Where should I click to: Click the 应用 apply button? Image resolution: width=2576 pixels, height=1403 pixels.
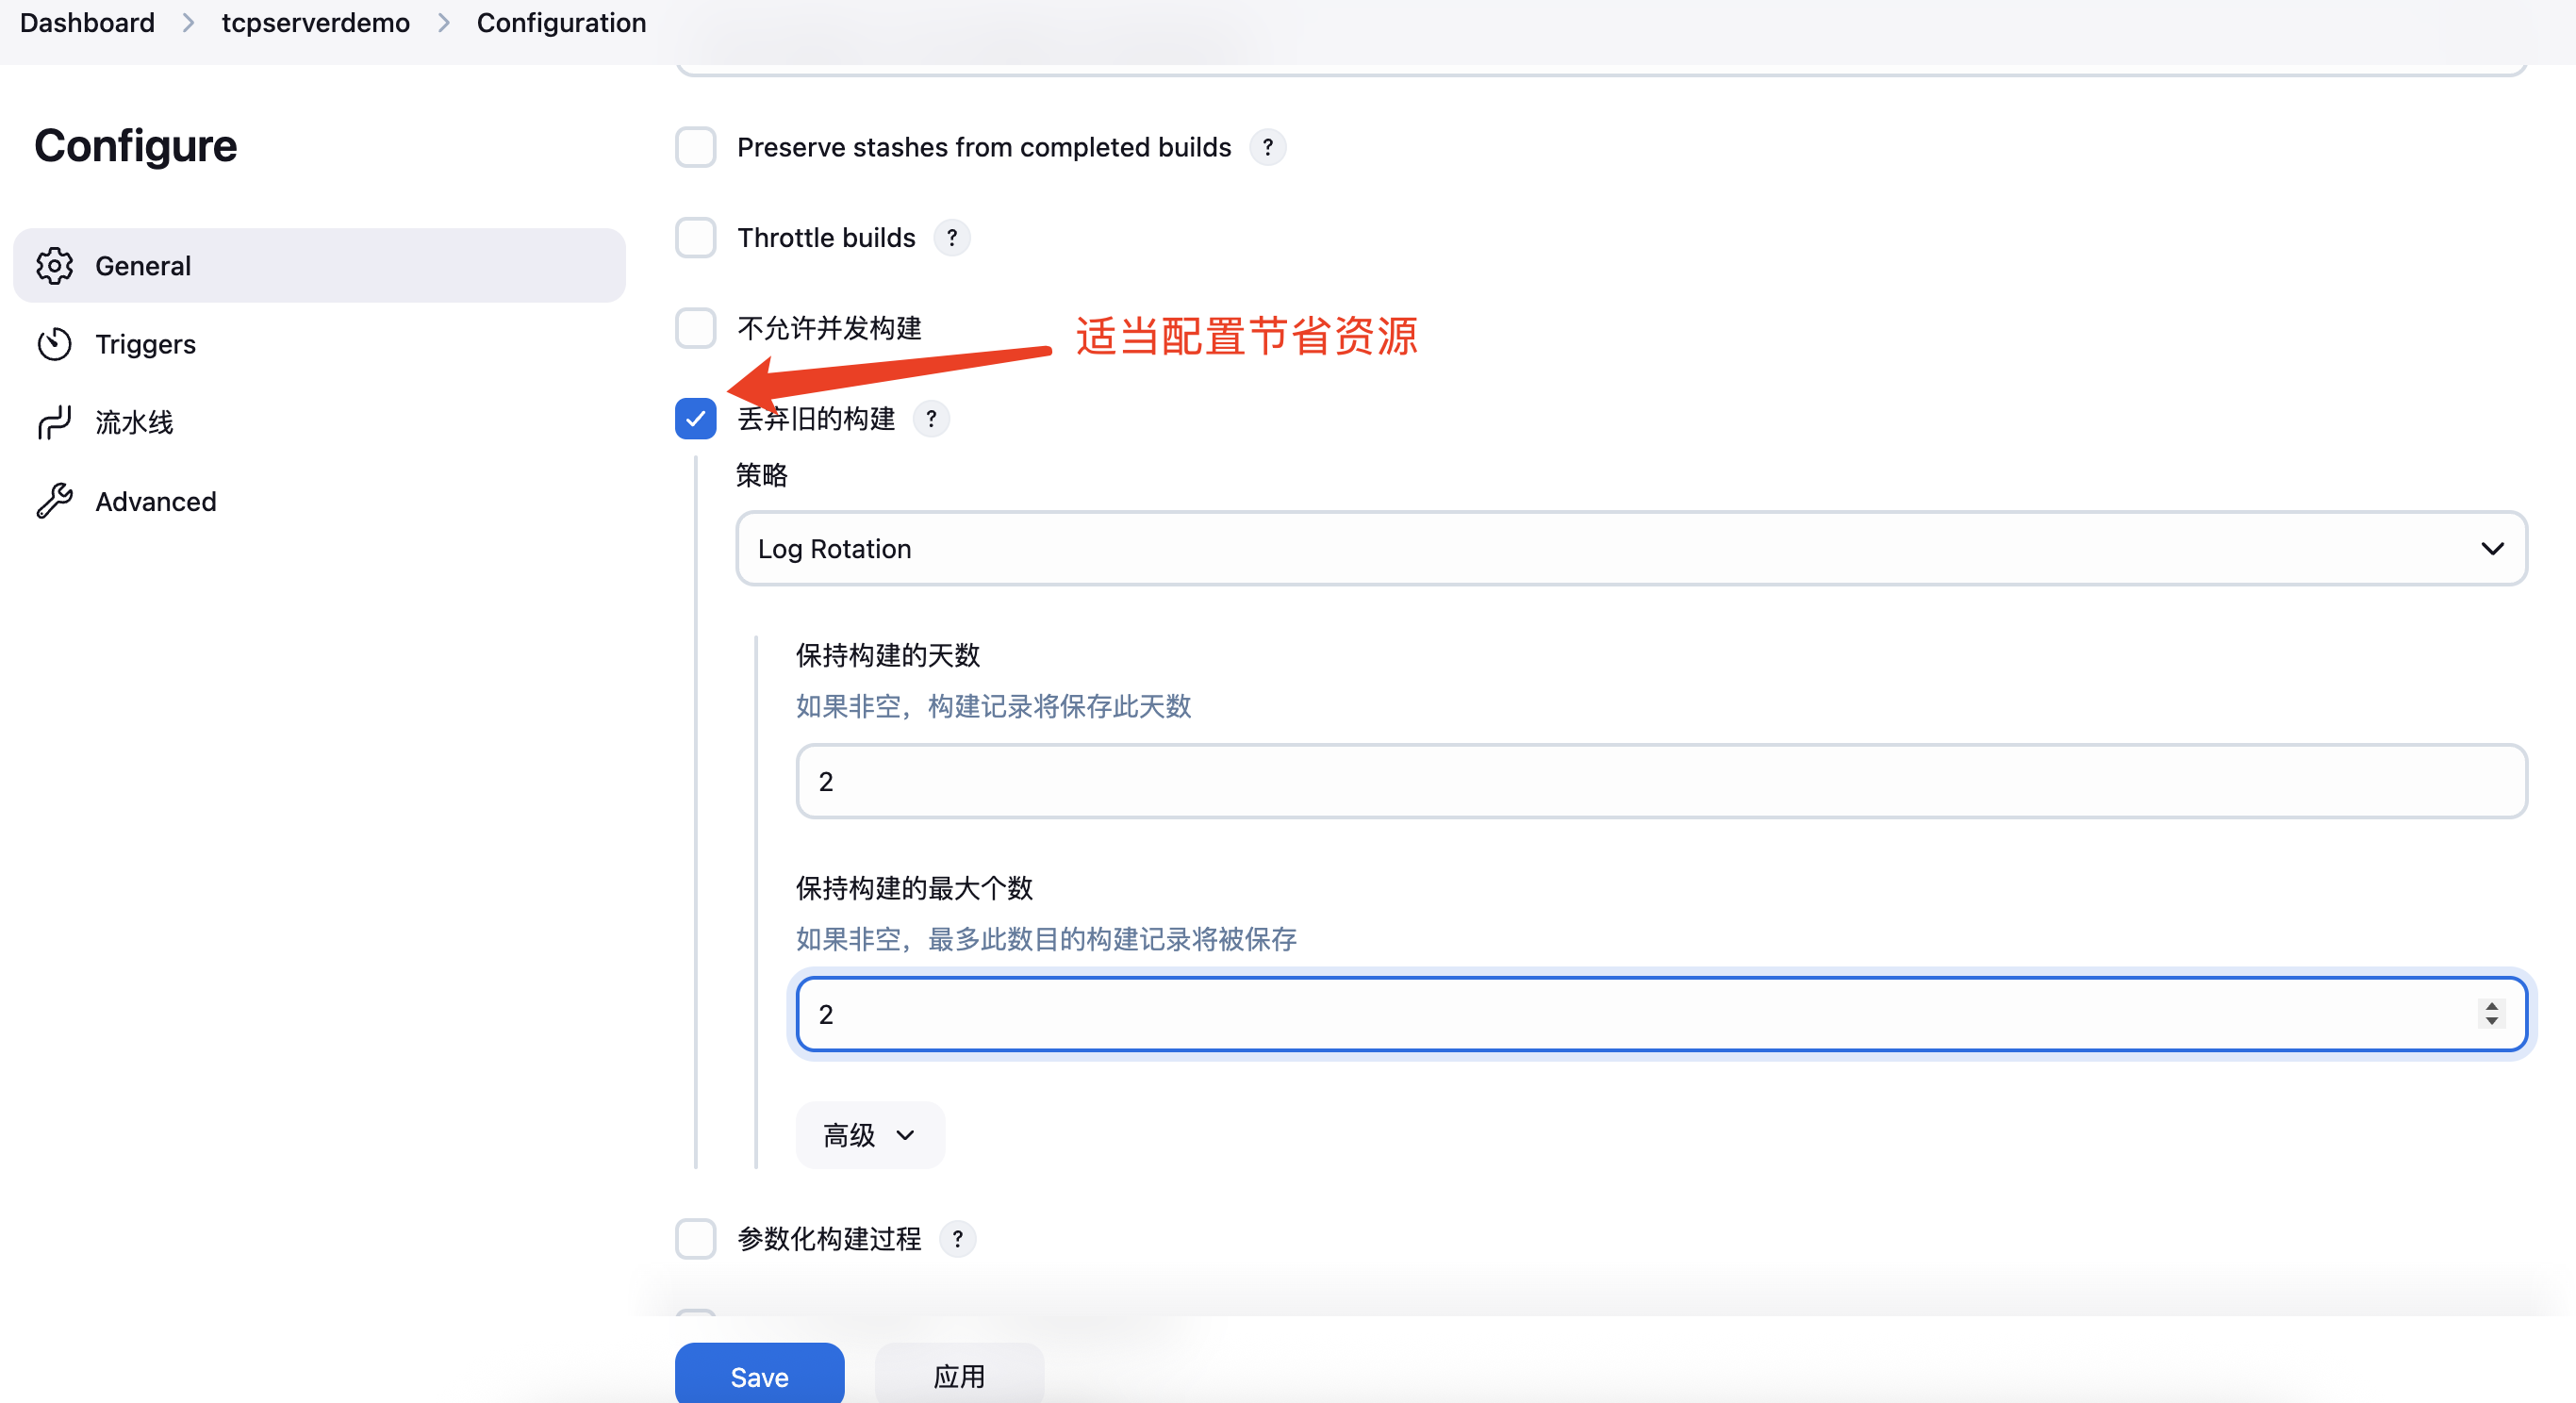959,1376
